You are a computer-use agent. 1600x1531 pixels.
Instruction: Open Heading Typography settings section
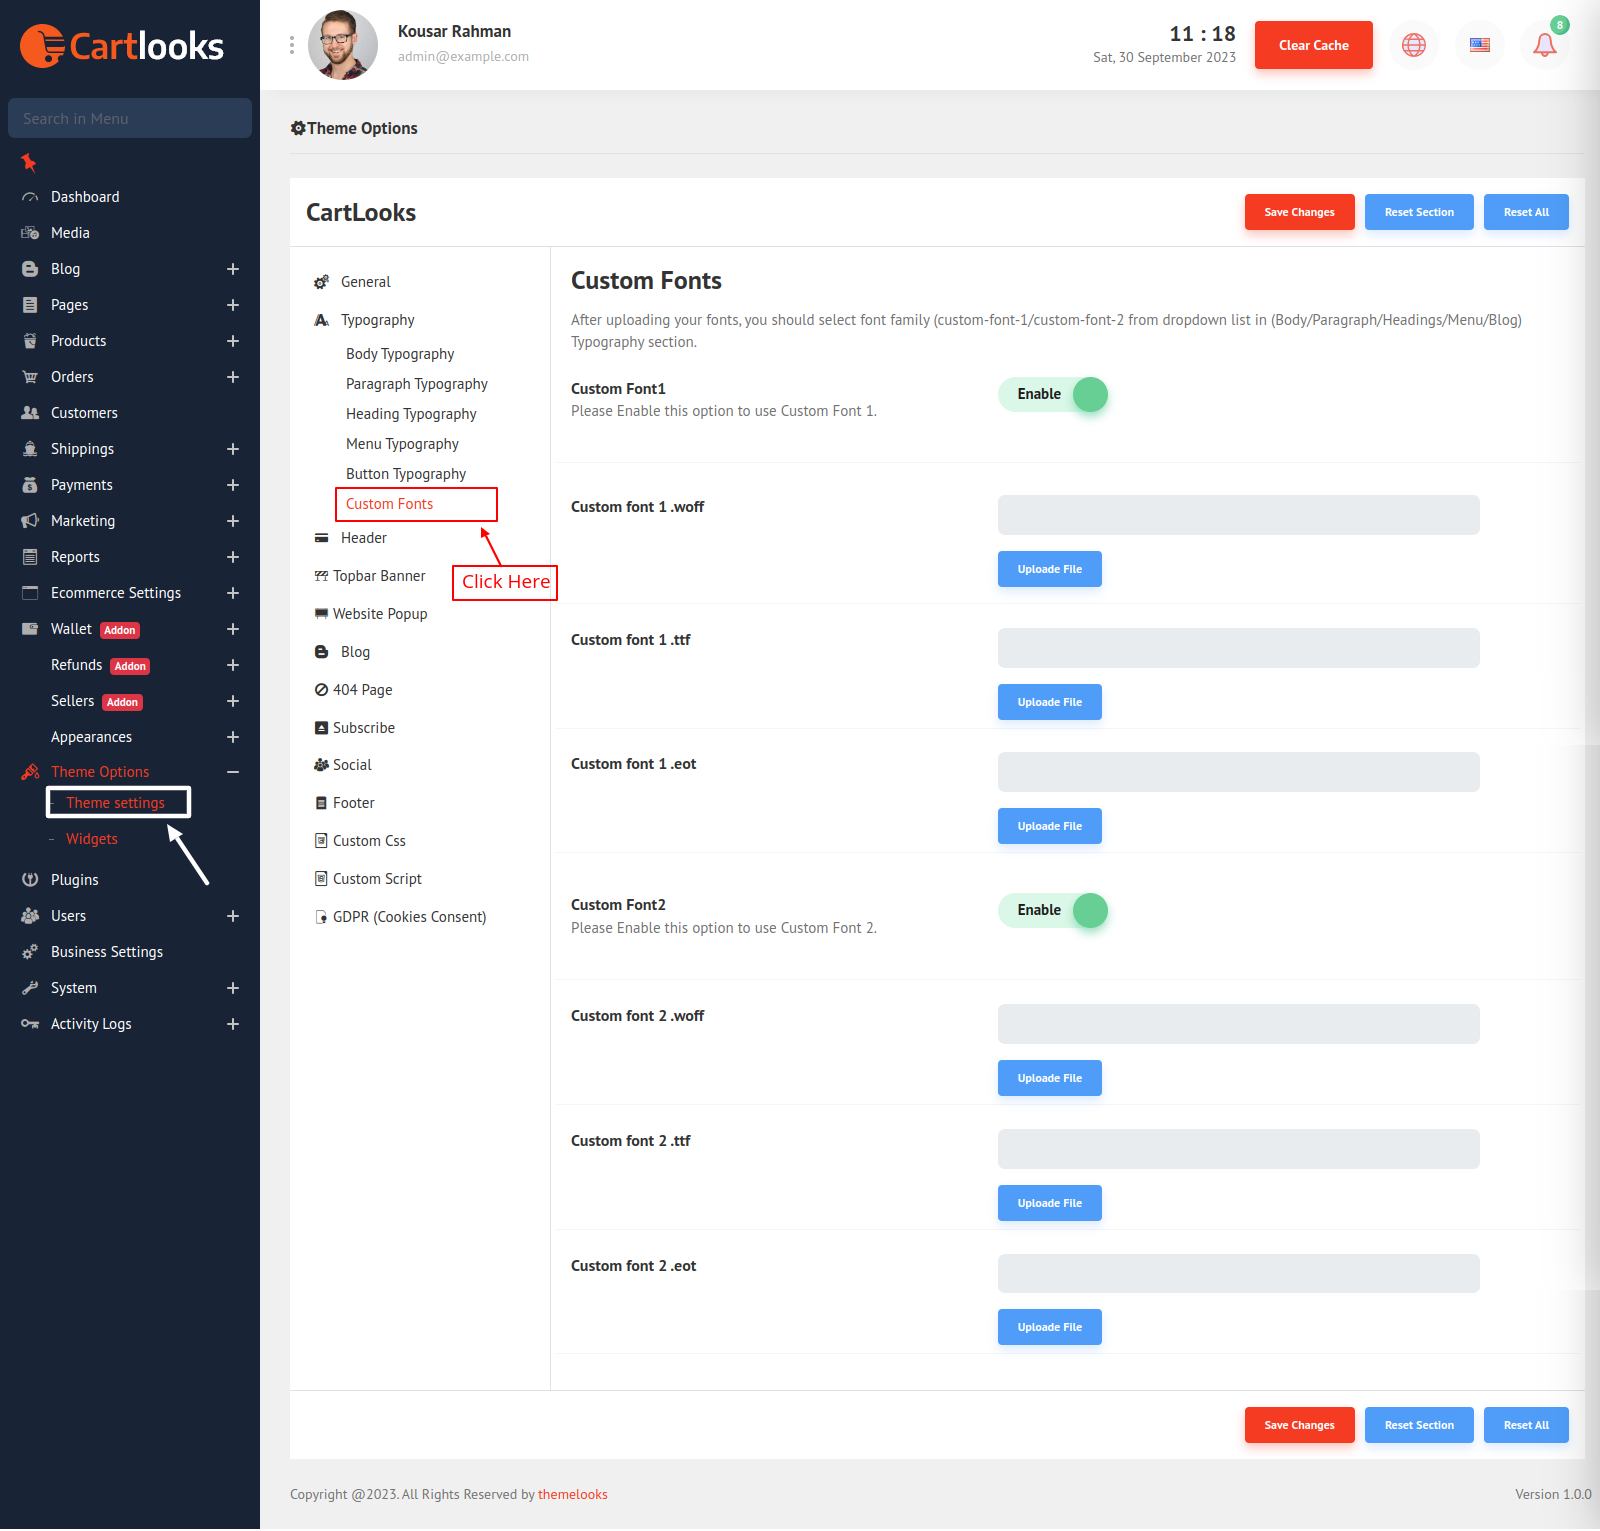click(x=411, y=414)
